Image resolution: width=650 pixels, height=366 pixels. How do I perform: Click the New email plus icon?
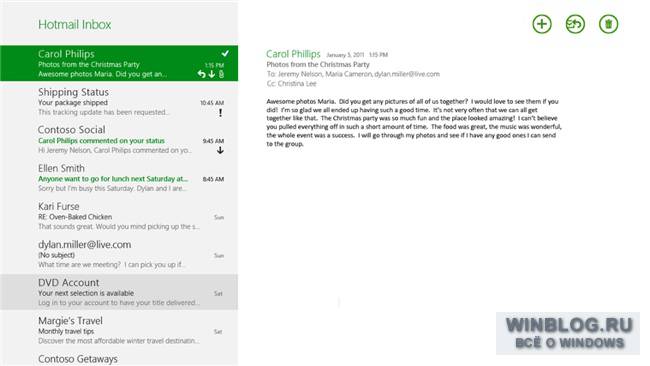tap(542, 24)
